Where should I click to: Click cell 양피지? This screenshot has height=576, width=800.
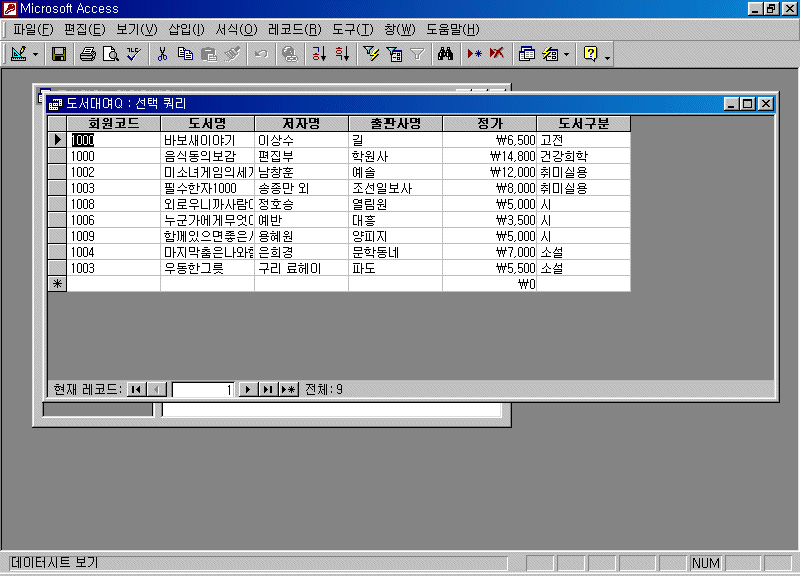point(395,236)
